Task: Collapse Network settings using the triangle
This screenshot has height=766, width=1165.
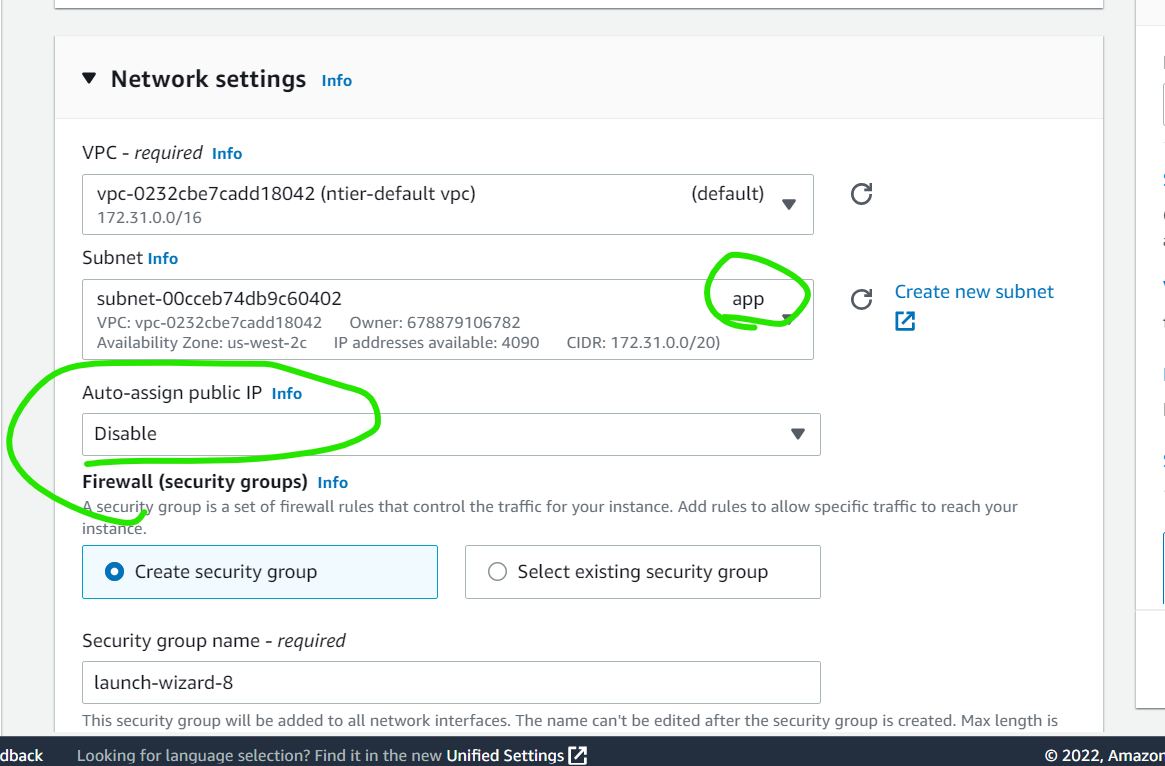Action: (90, 79)
